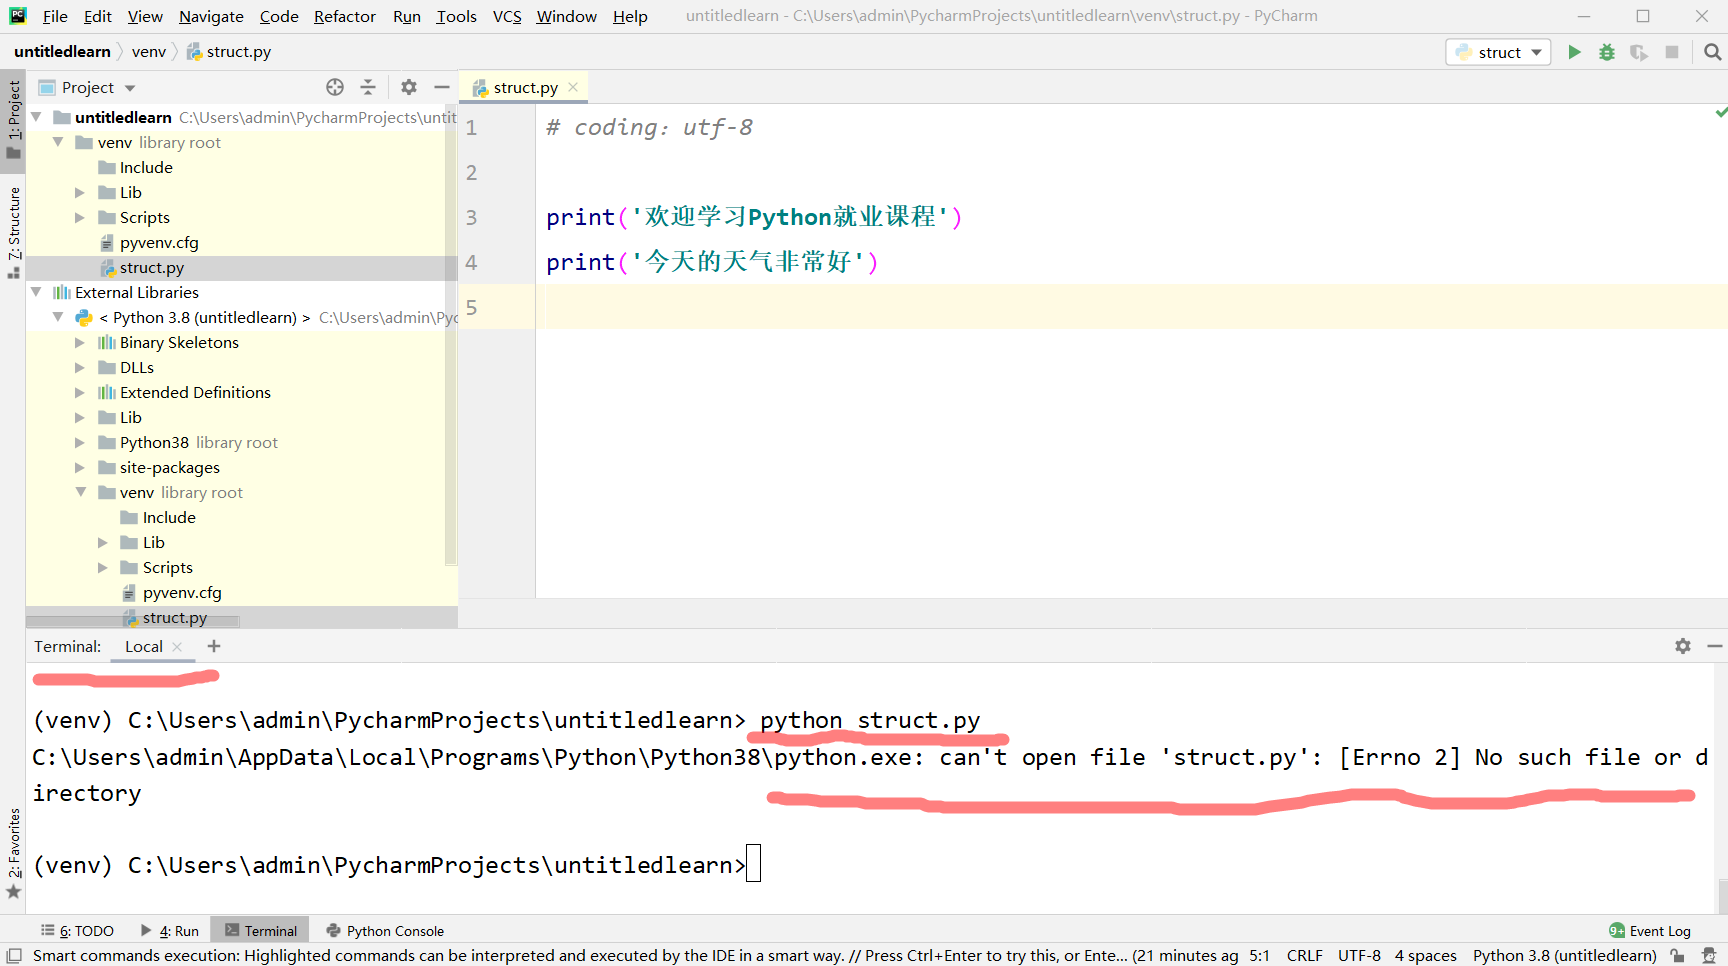1728x966 pixels.
Task: Switch to the 6: TODO tool window
Action: click(78, 931)
